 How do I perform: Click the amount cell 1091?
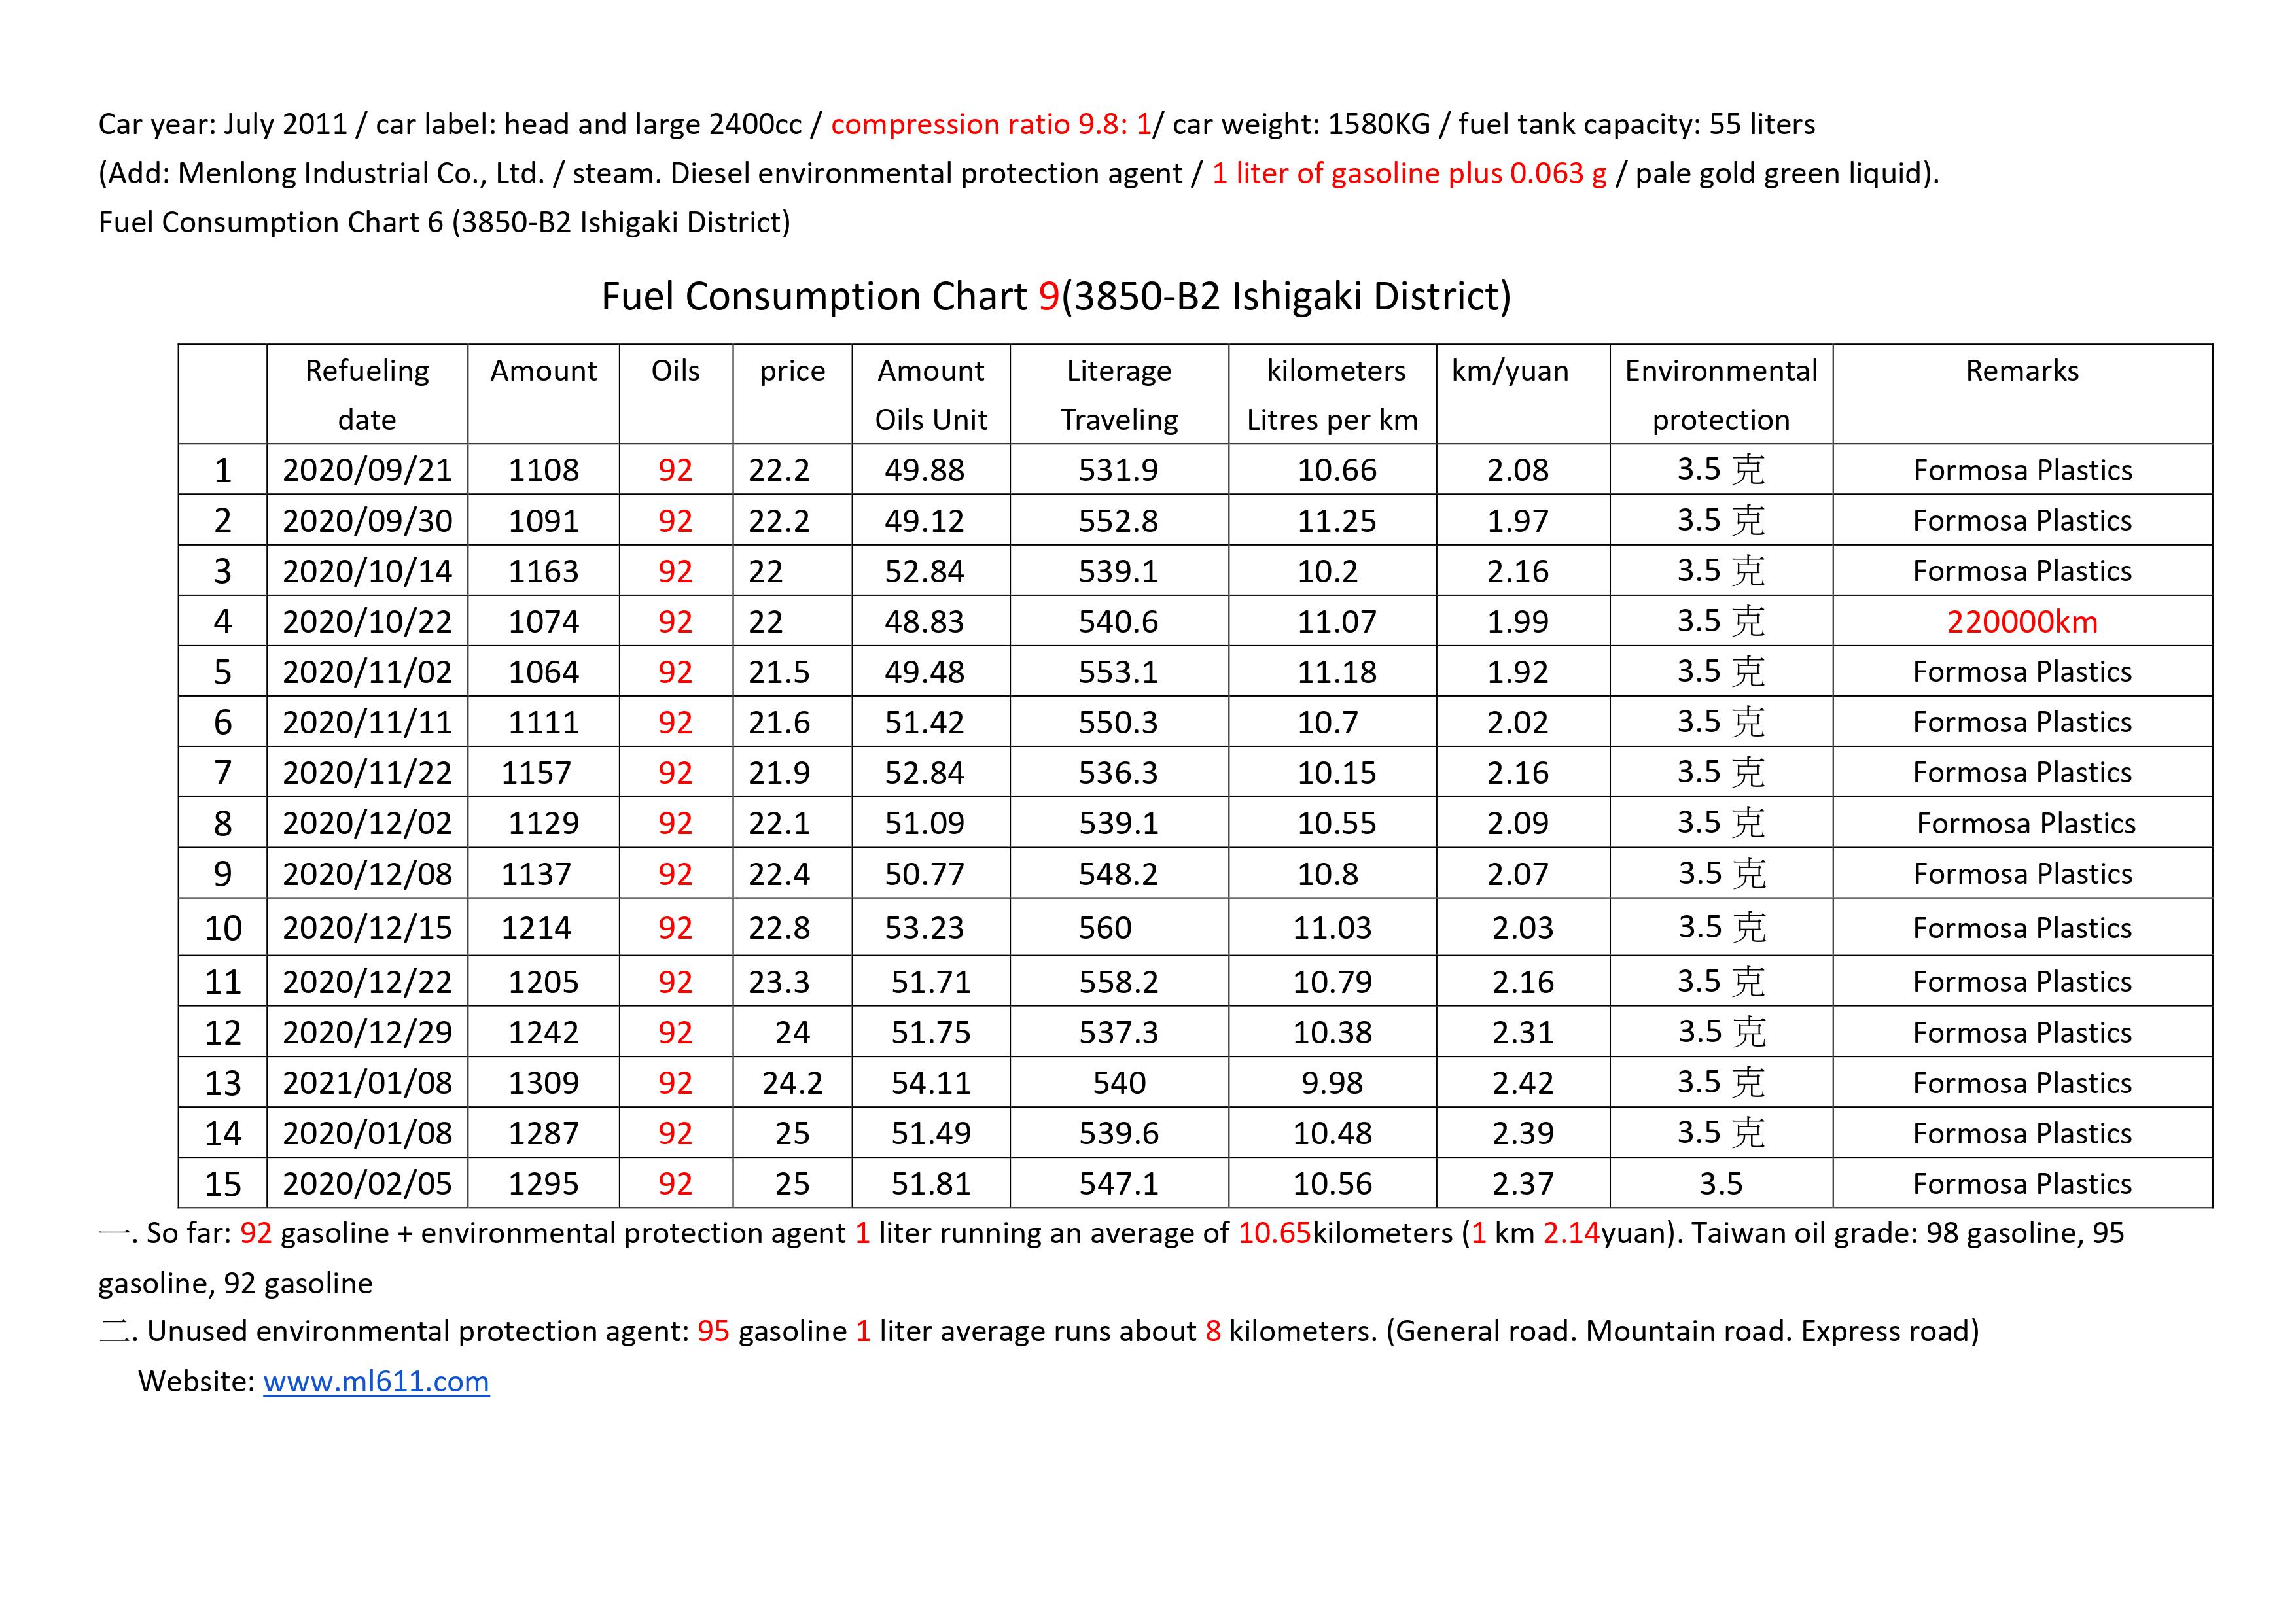click(543, 521)
